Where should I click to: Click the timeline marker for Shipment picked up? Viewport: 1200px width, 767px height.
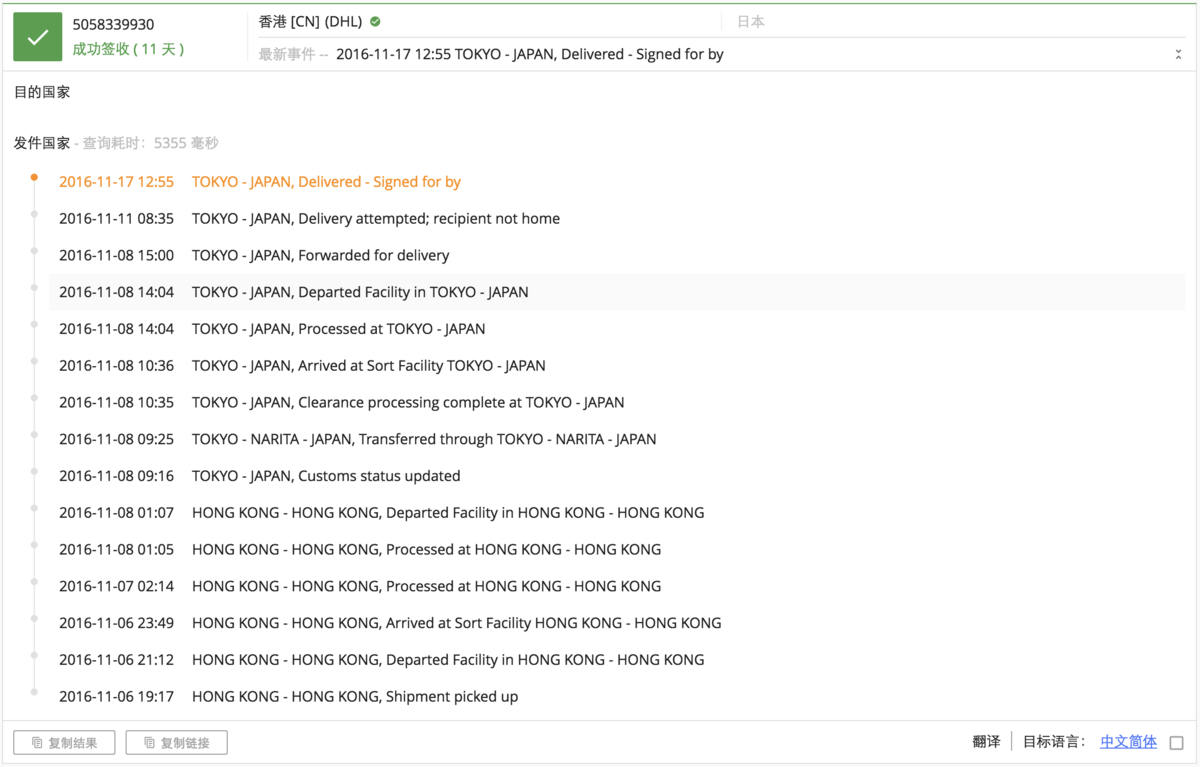pyautogui.click(x=34, y=691)
